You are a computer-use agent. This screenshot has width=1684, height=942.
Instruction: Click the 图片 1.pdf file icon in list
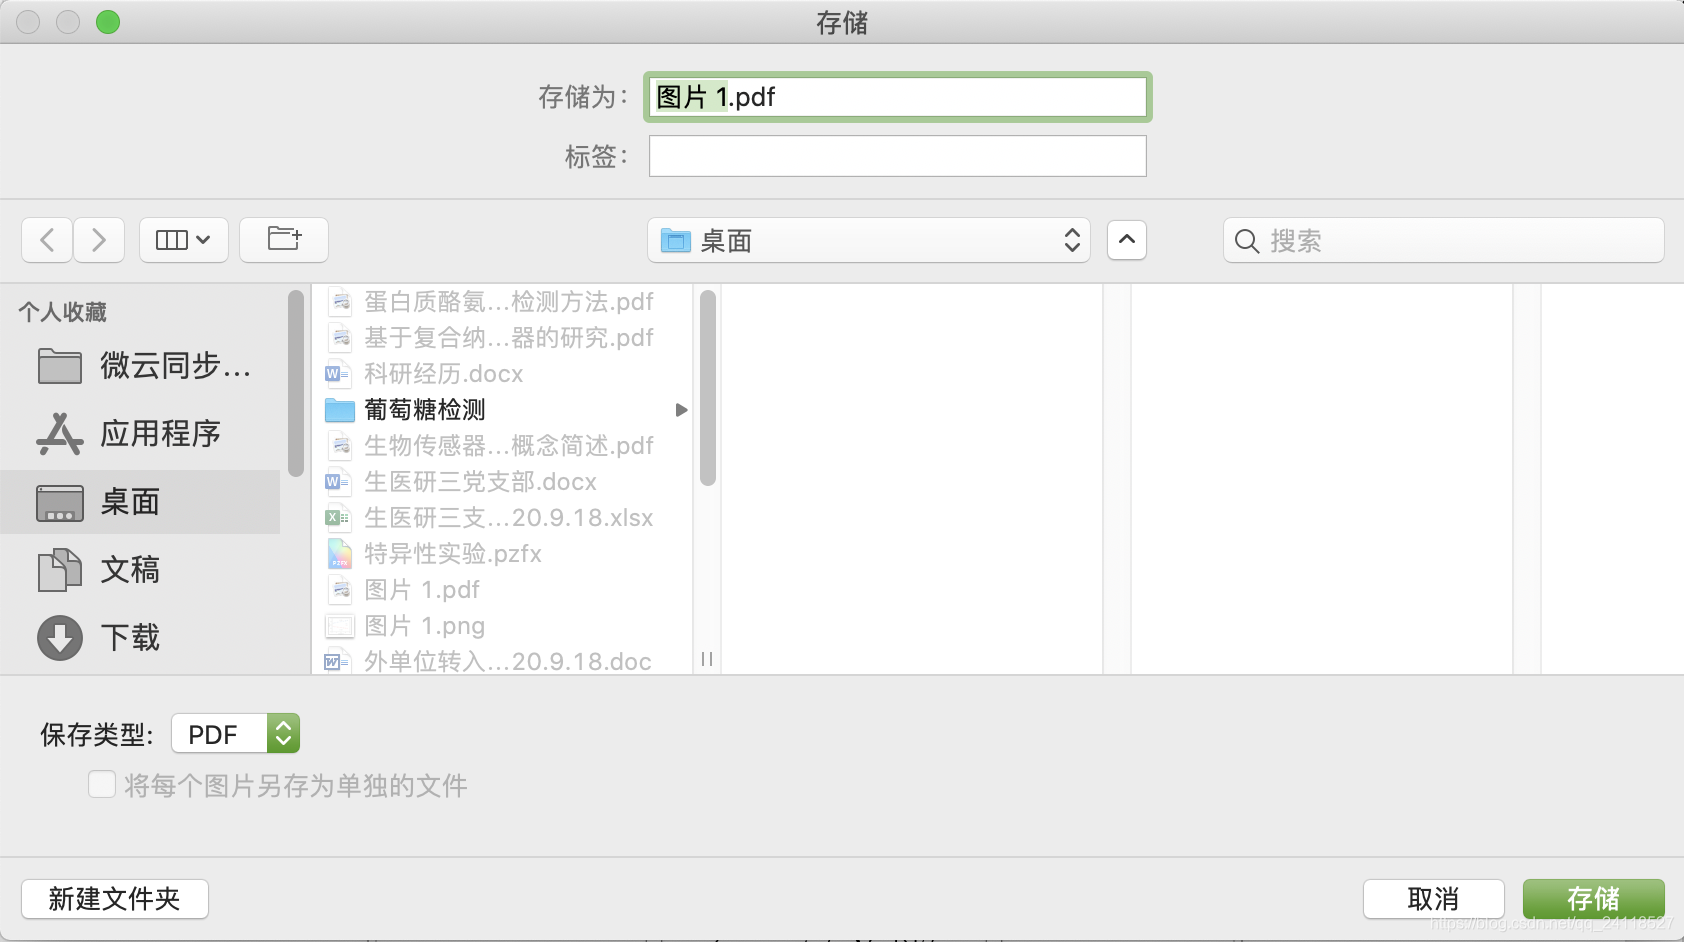point(341,590)
